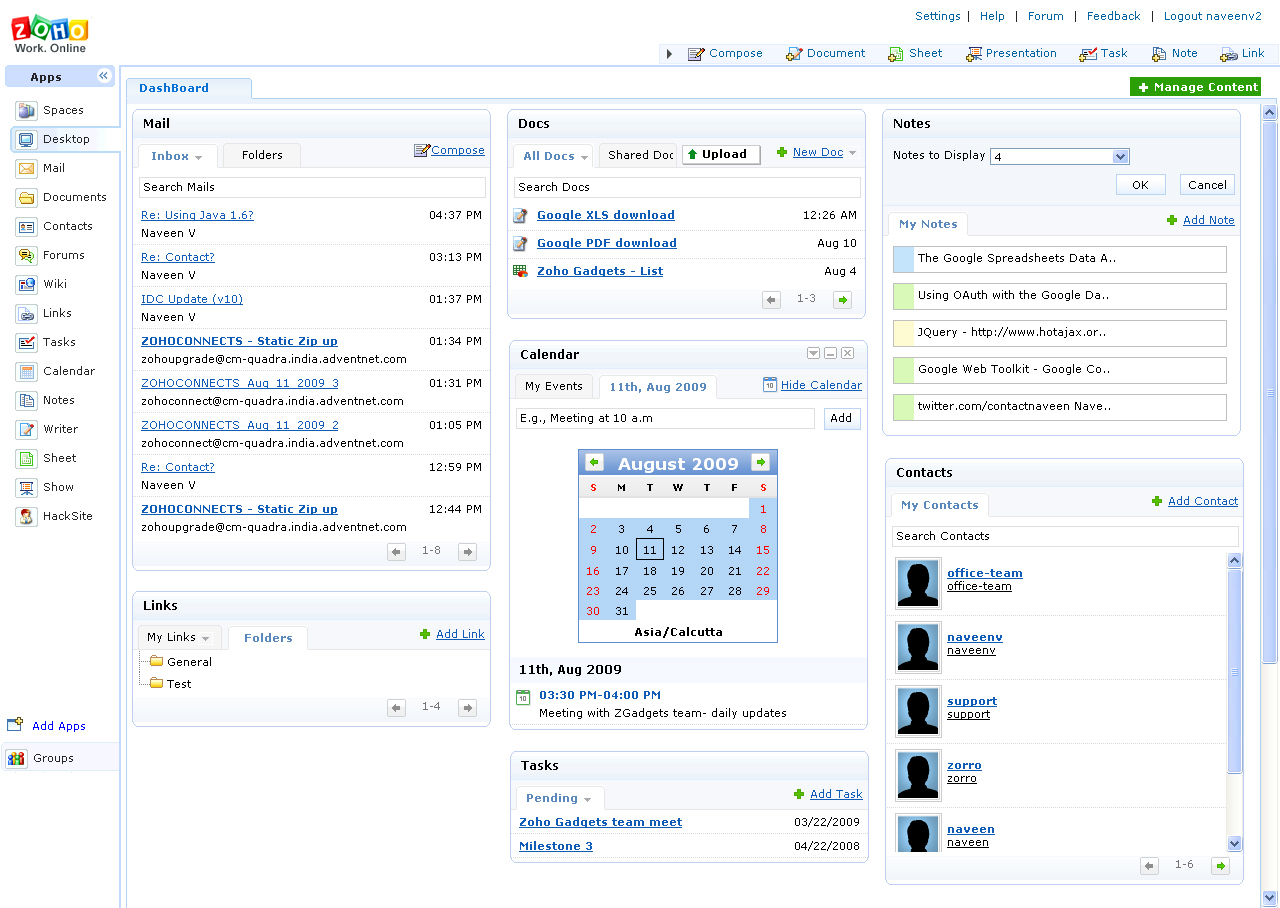Screen dimensions: 1280x908
Task: Switch to My Events tab
Action: 553,386
